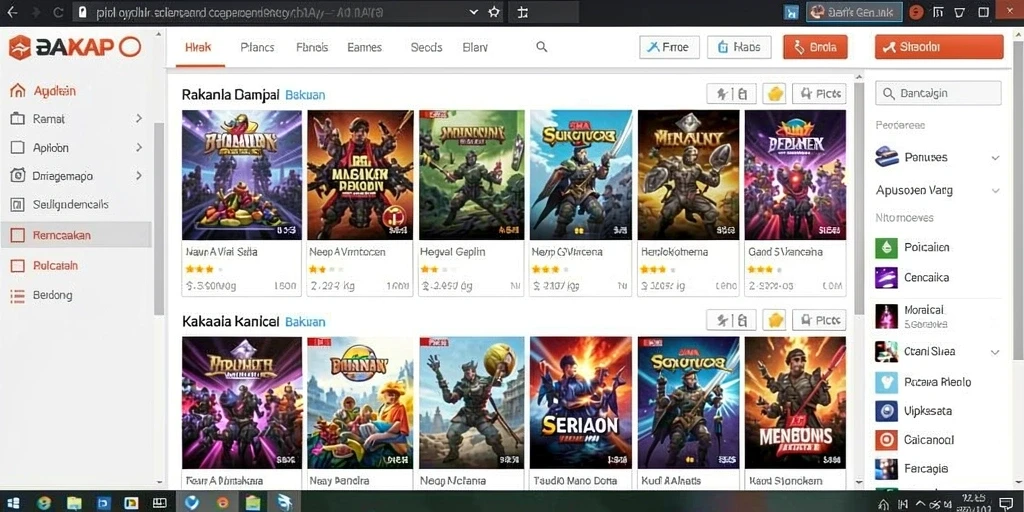Click the Picte button in Kakaaia Kanicel row
Image resolution: width=1024 pixels, height=512 pixels.
point(820,320)
